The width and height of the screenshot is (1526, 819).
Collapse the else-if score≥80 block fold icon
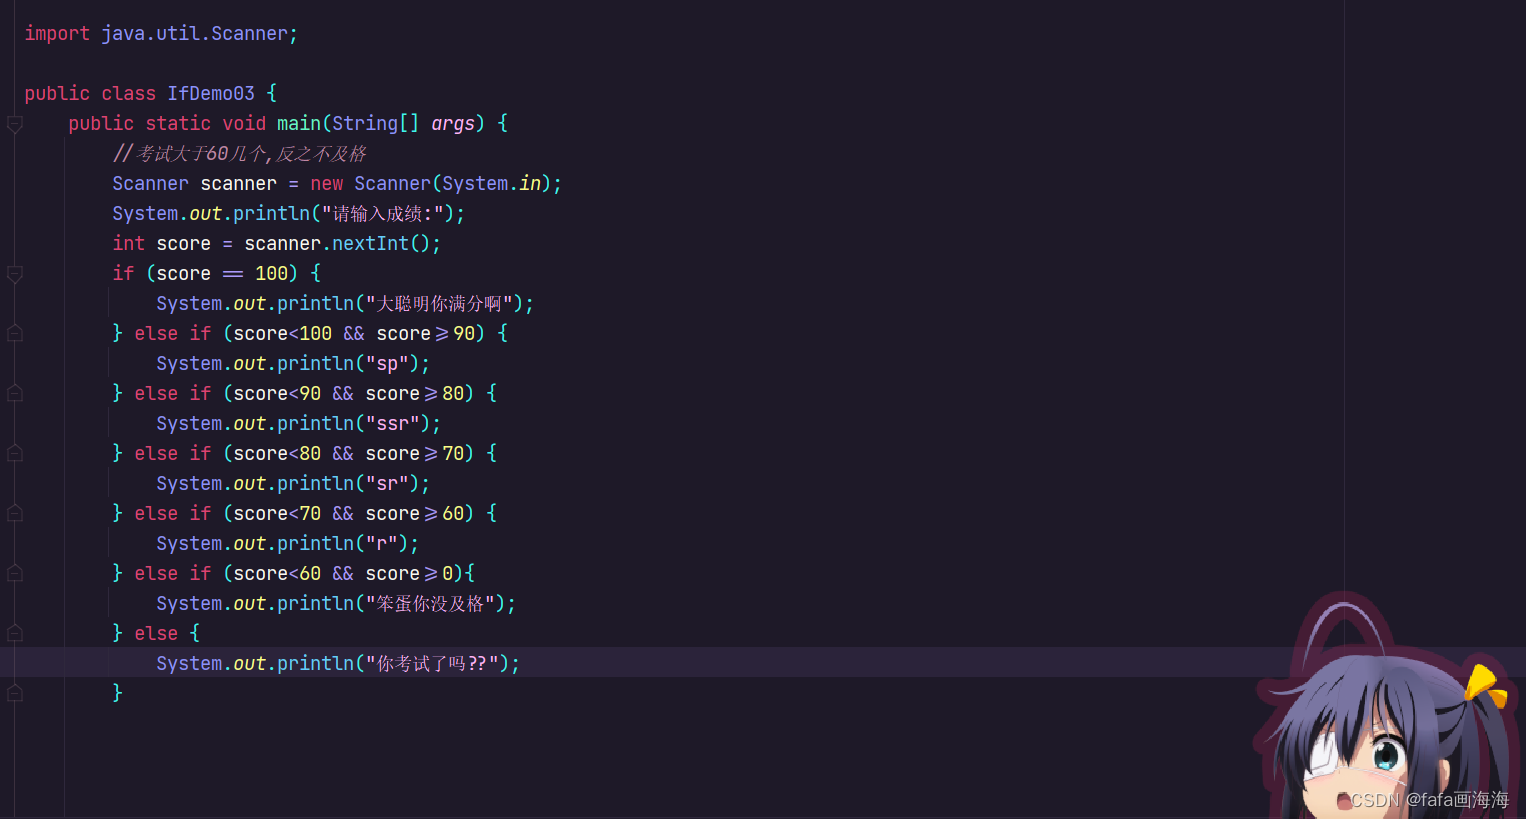pos(14,393)
